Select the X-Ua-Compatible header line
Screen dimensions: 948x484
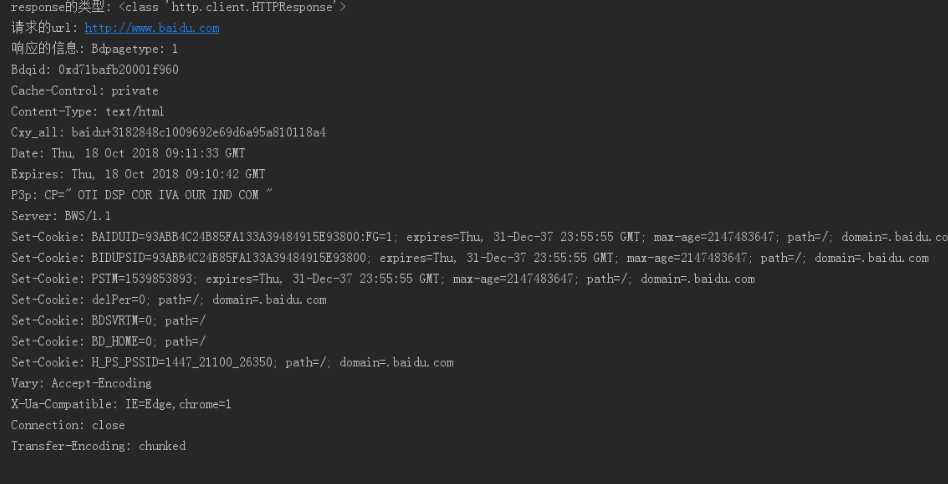tap(121, 404)
